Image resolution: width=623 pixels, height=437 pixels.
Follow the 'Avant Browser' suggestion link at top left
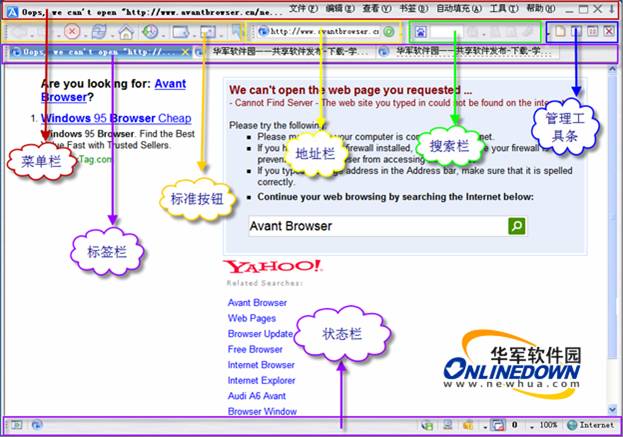[x=113, y=90]
